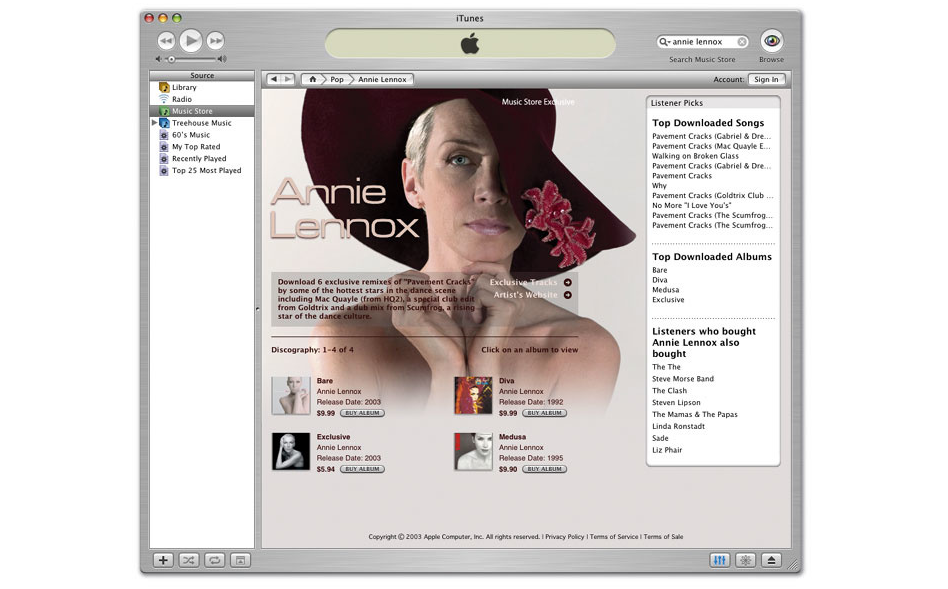Open The Mamas & The Papas link

(x=695, y=414)
